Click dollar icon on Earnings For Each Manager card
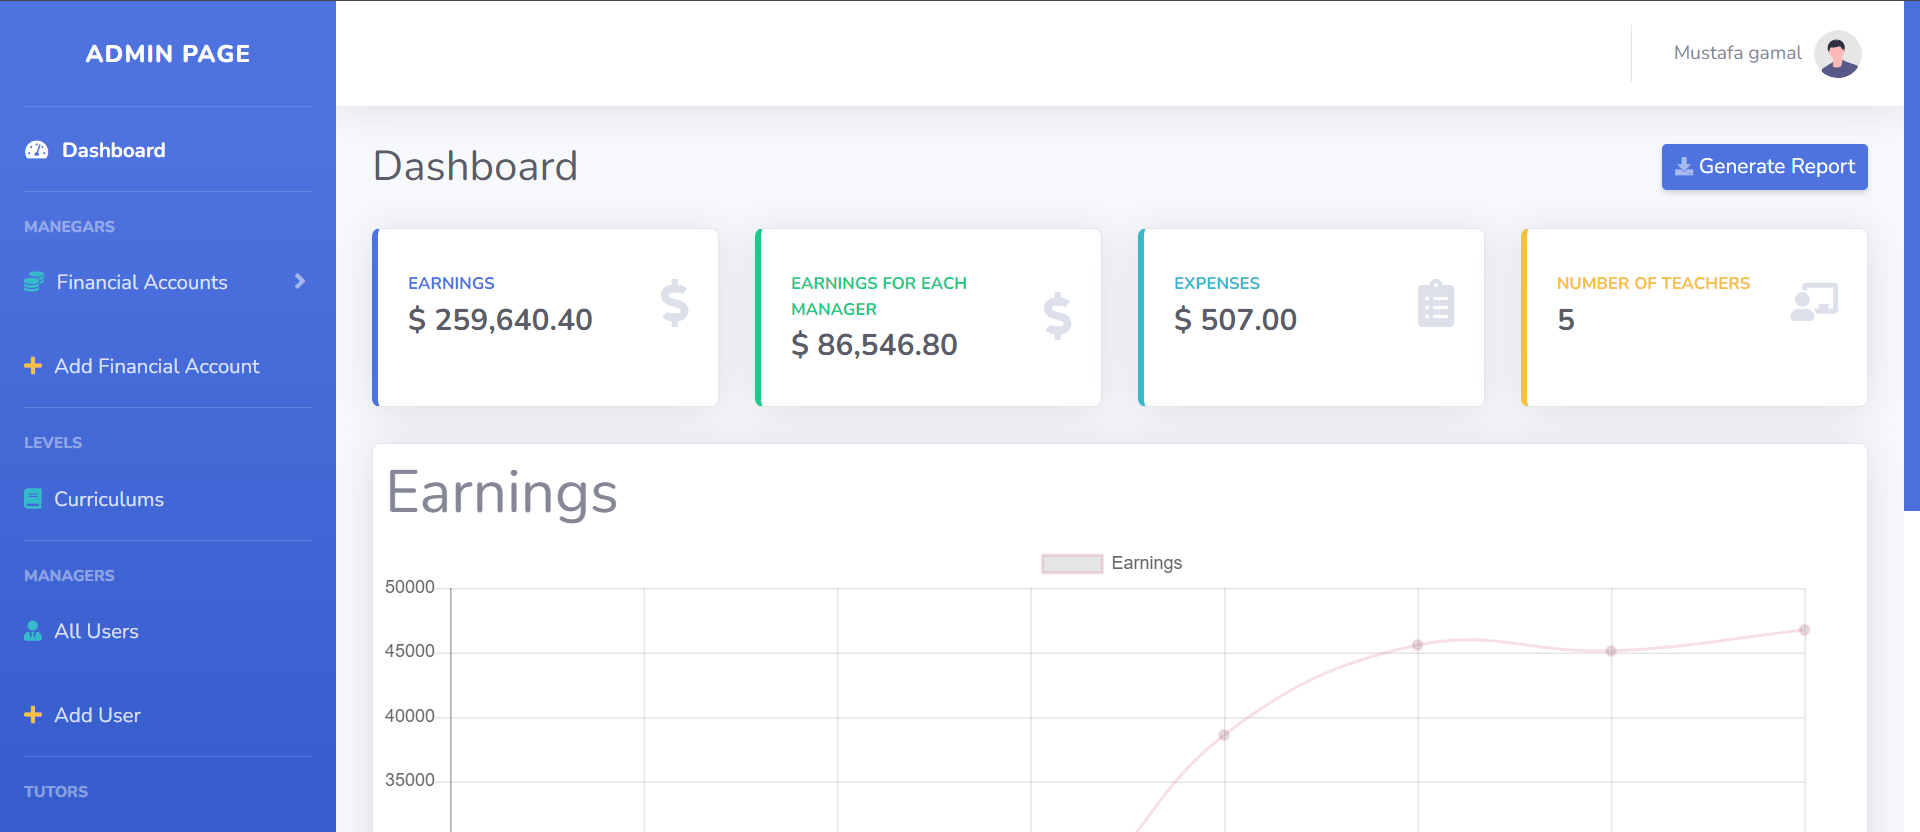The height and width of the screenshot is (832, 1920). (1058, 316)
